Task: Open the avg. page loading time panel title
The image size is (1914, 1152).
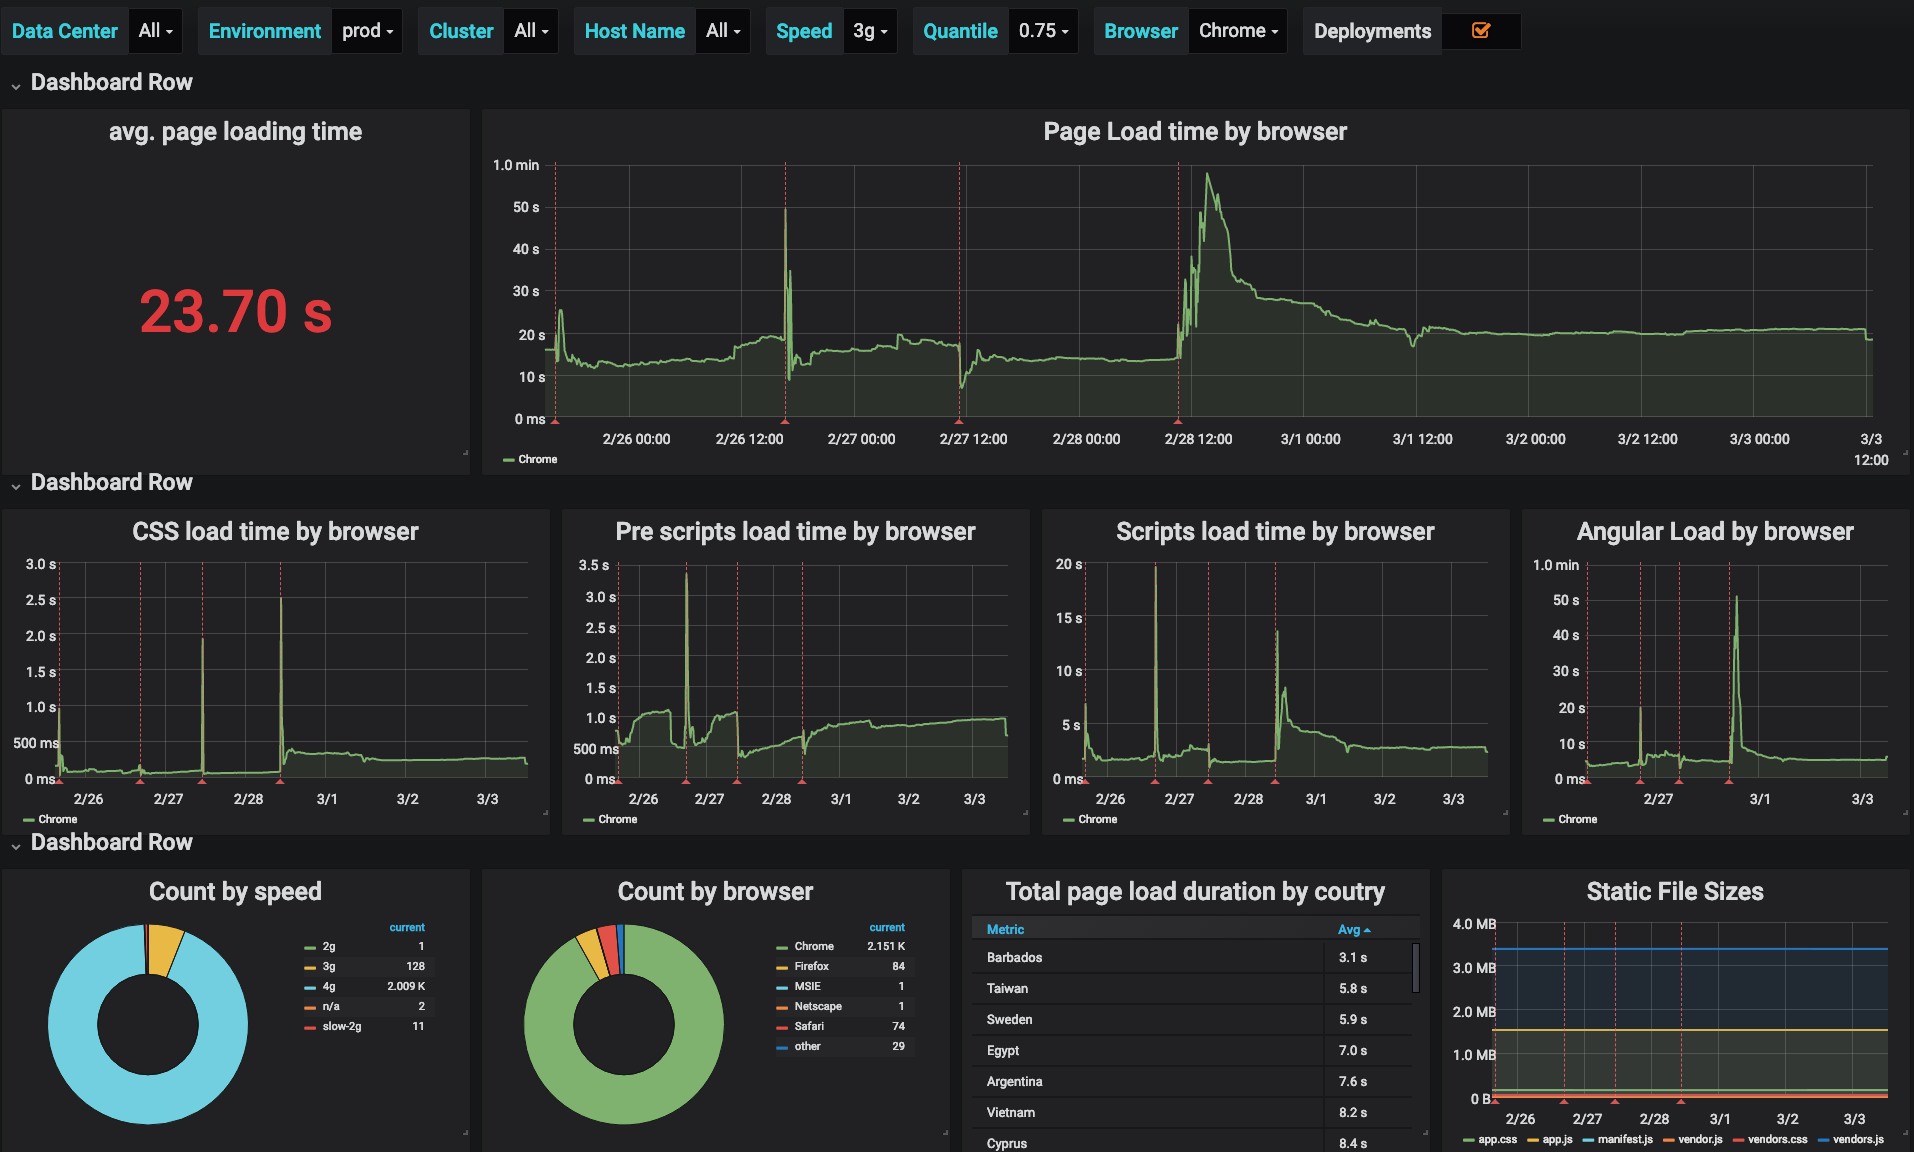Action: coord(235,132)
